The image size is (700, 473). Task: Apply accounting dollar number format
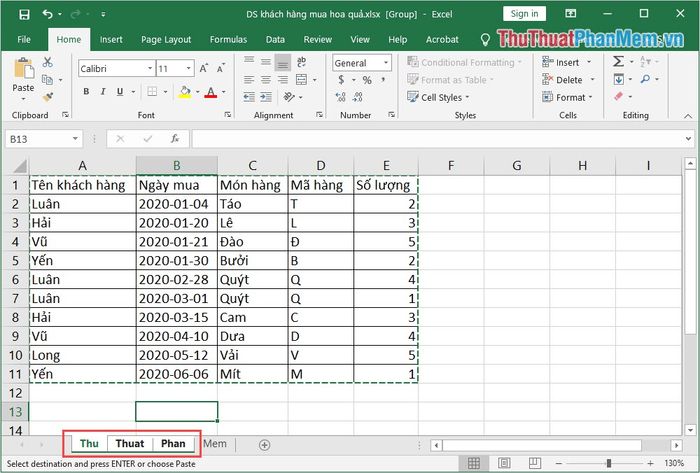342,80
